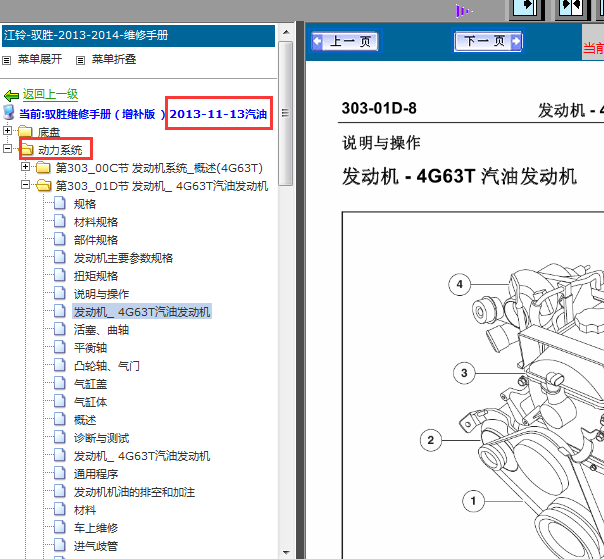Click 菜单展开 to expand the menu
The image size is (604, 559).
(40, 59)
